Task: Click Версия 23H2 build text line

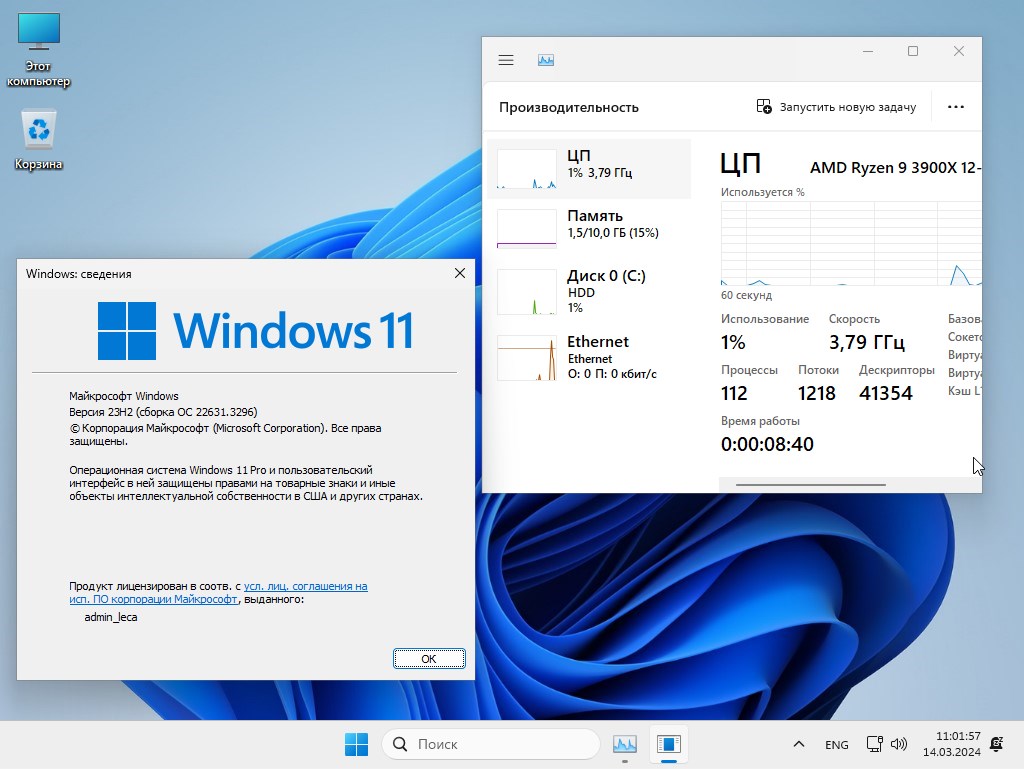Action: pos(163,412)
